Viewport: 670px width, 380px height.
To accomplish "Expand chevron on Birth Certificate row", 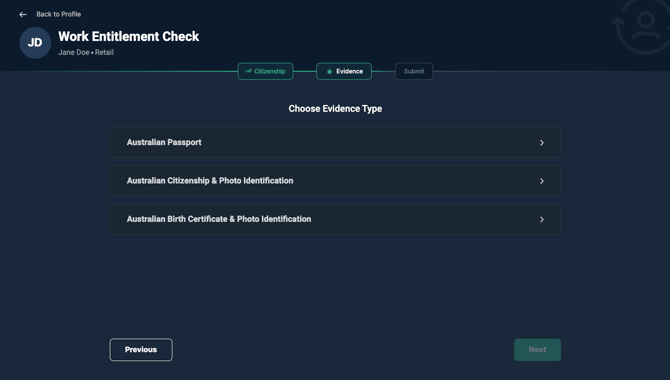I will coord(542,220).
